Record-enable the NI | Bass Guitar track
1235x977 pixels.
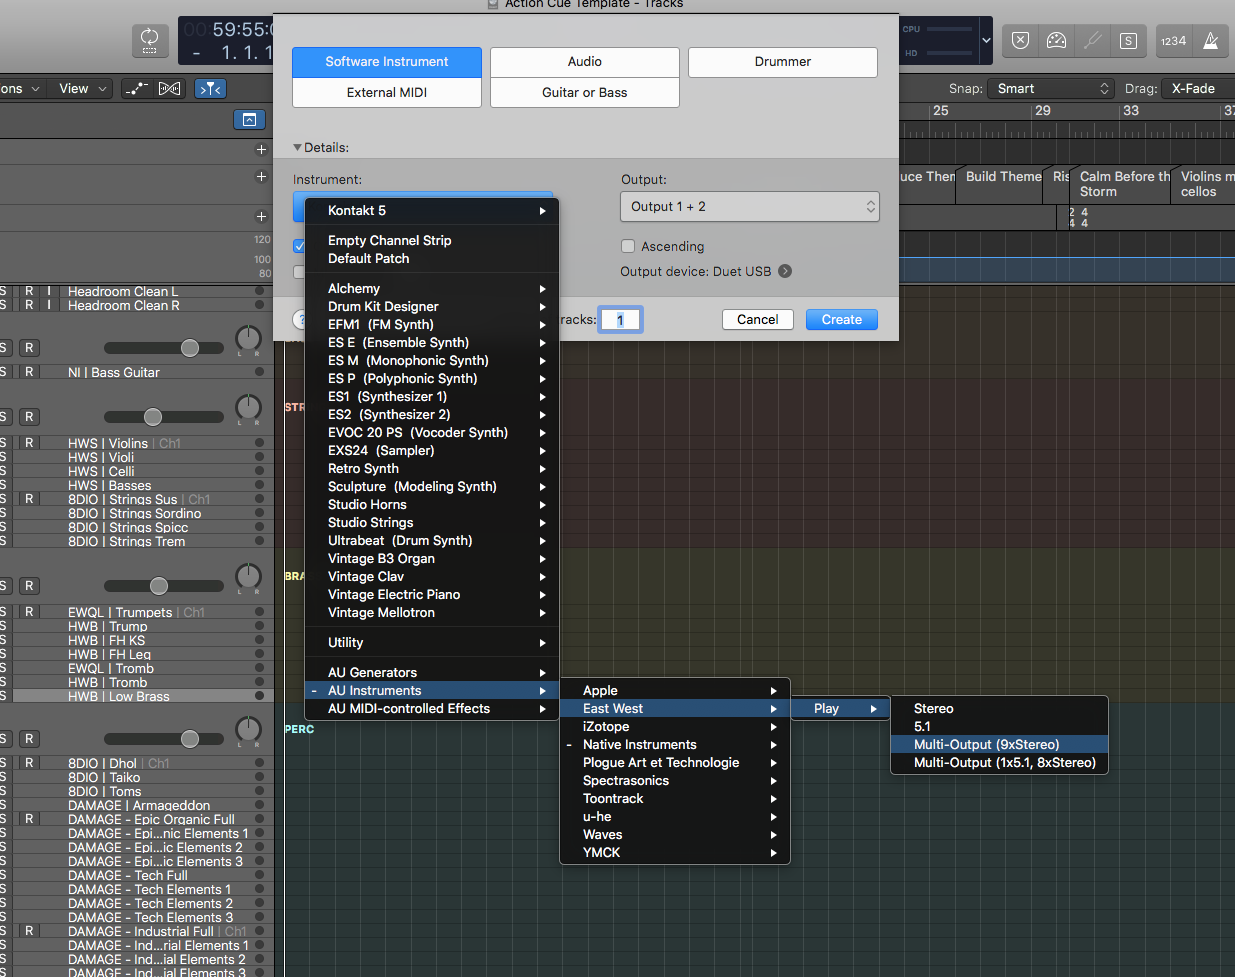click(x=29, y=372)
